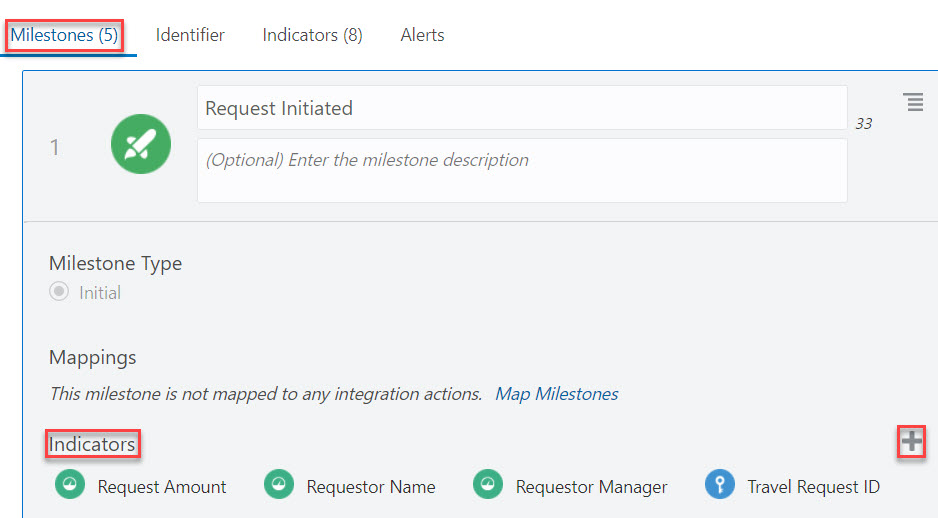Click the Requestor Name indicator icon

tap(279, 486)
